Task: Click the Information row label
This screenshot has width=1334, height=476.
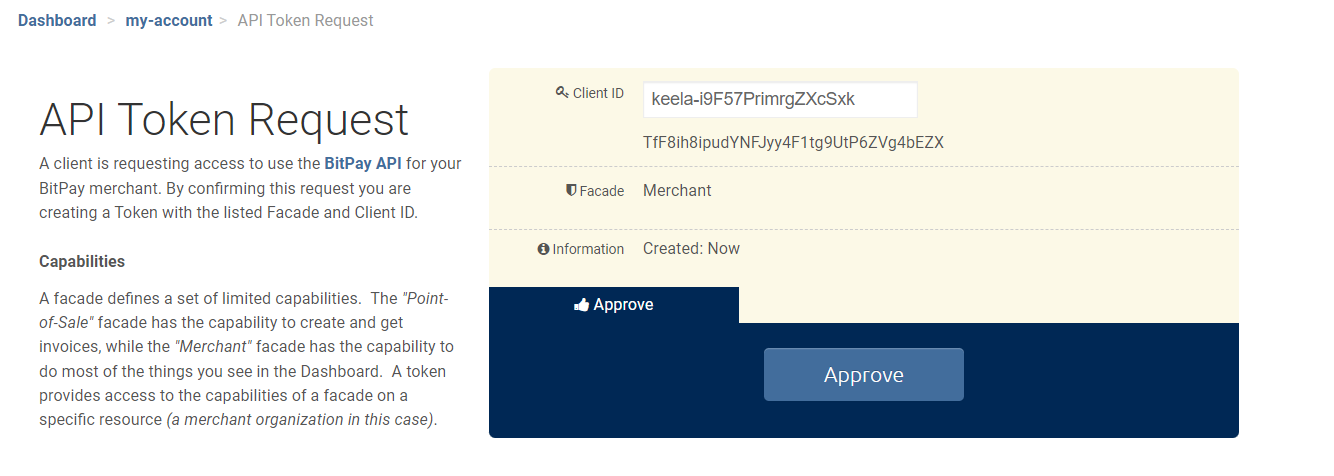Action: pos(588,249)
